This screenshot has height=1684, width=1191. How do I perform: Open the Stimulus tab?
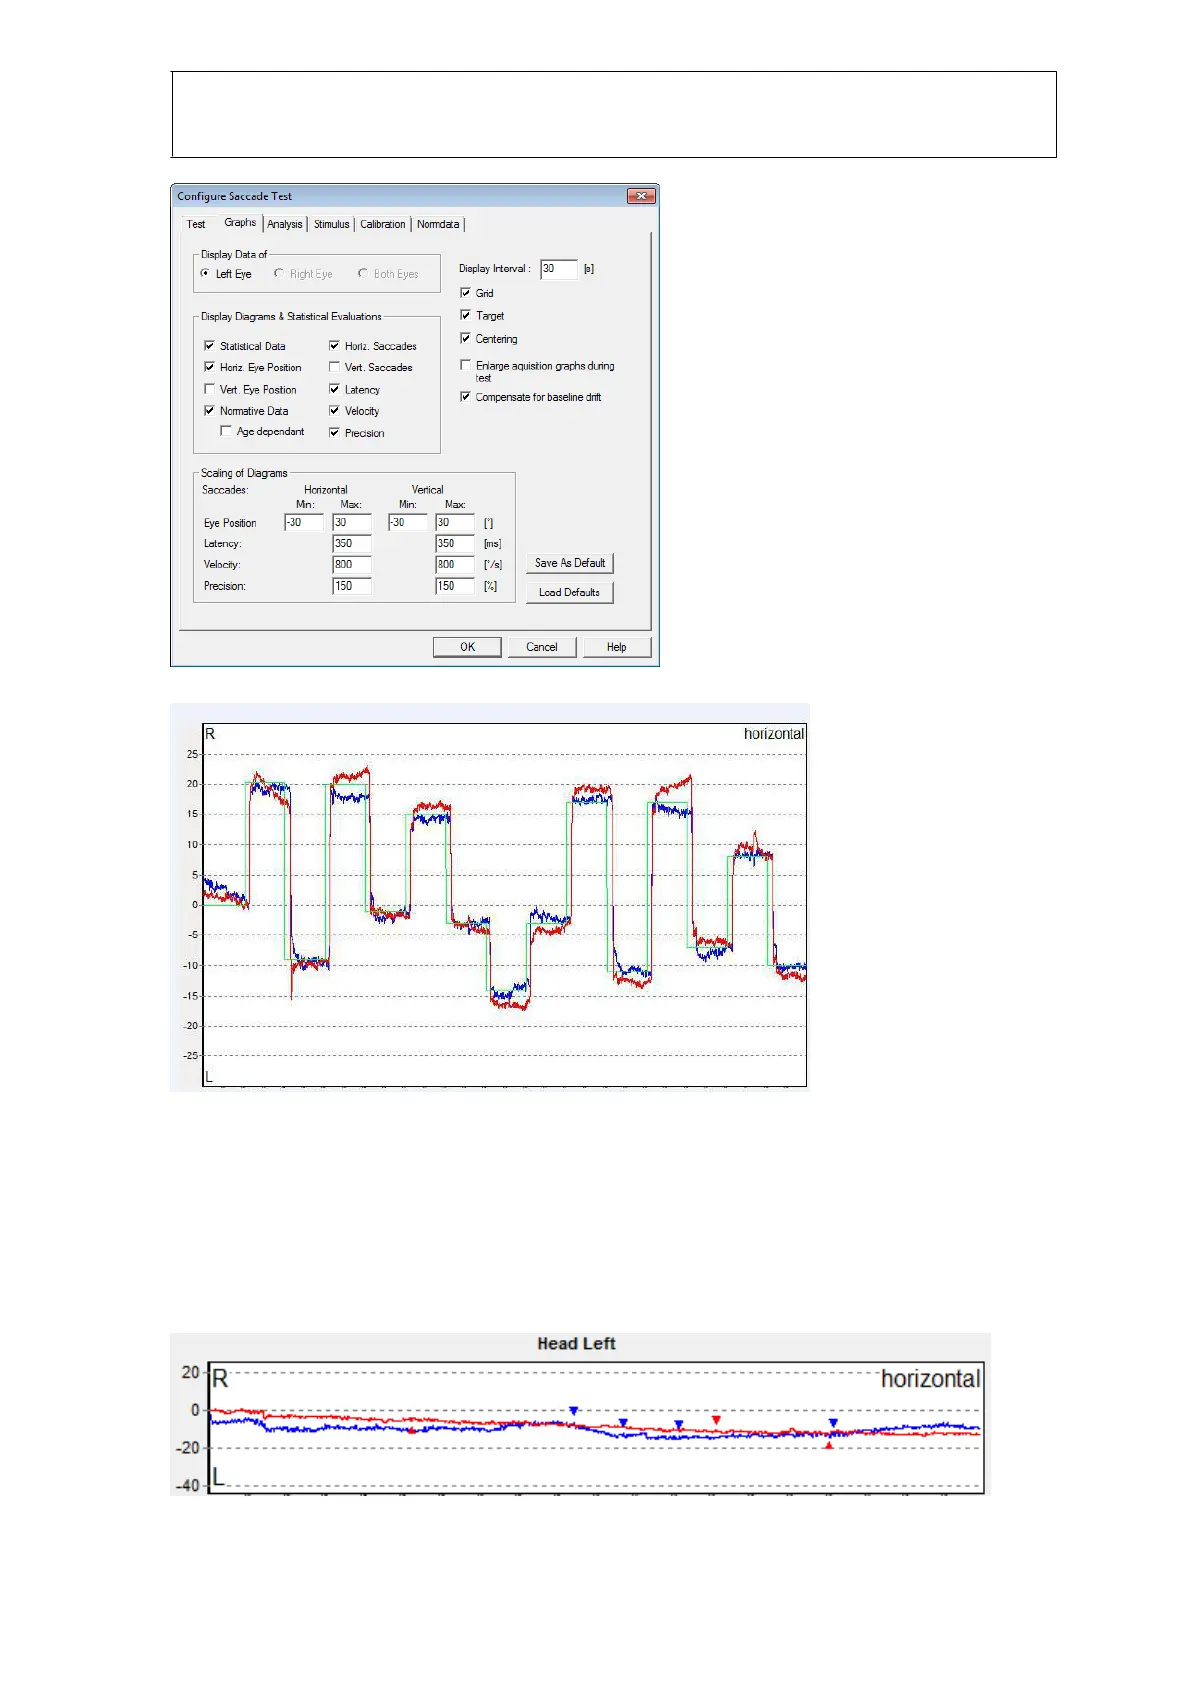pos(331,225)
